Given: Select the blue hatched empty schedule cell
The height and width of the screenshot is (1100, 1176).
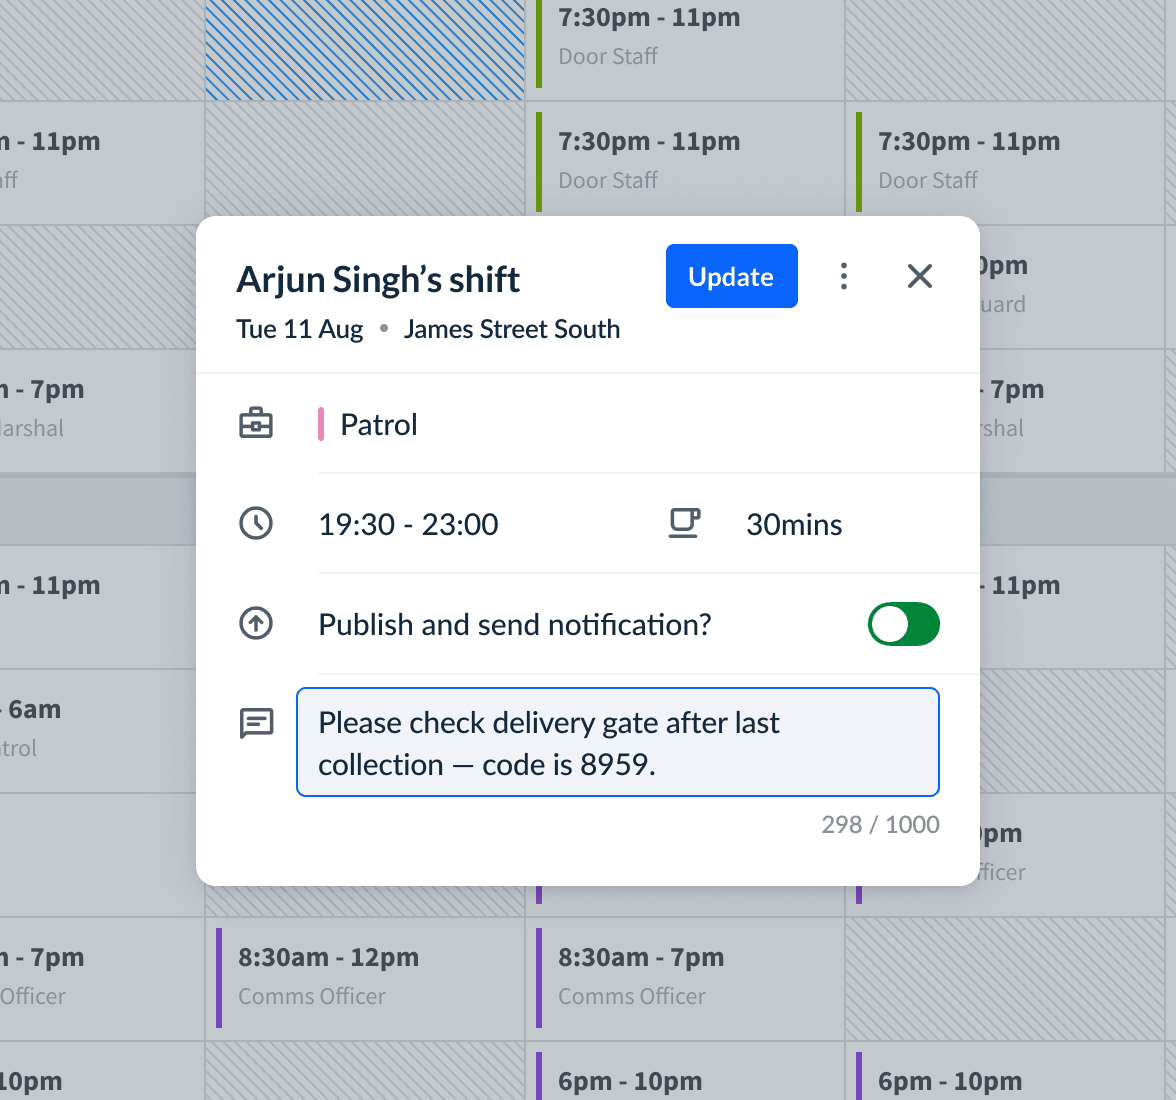Looking at the screenshot, I should coord(365,50).
